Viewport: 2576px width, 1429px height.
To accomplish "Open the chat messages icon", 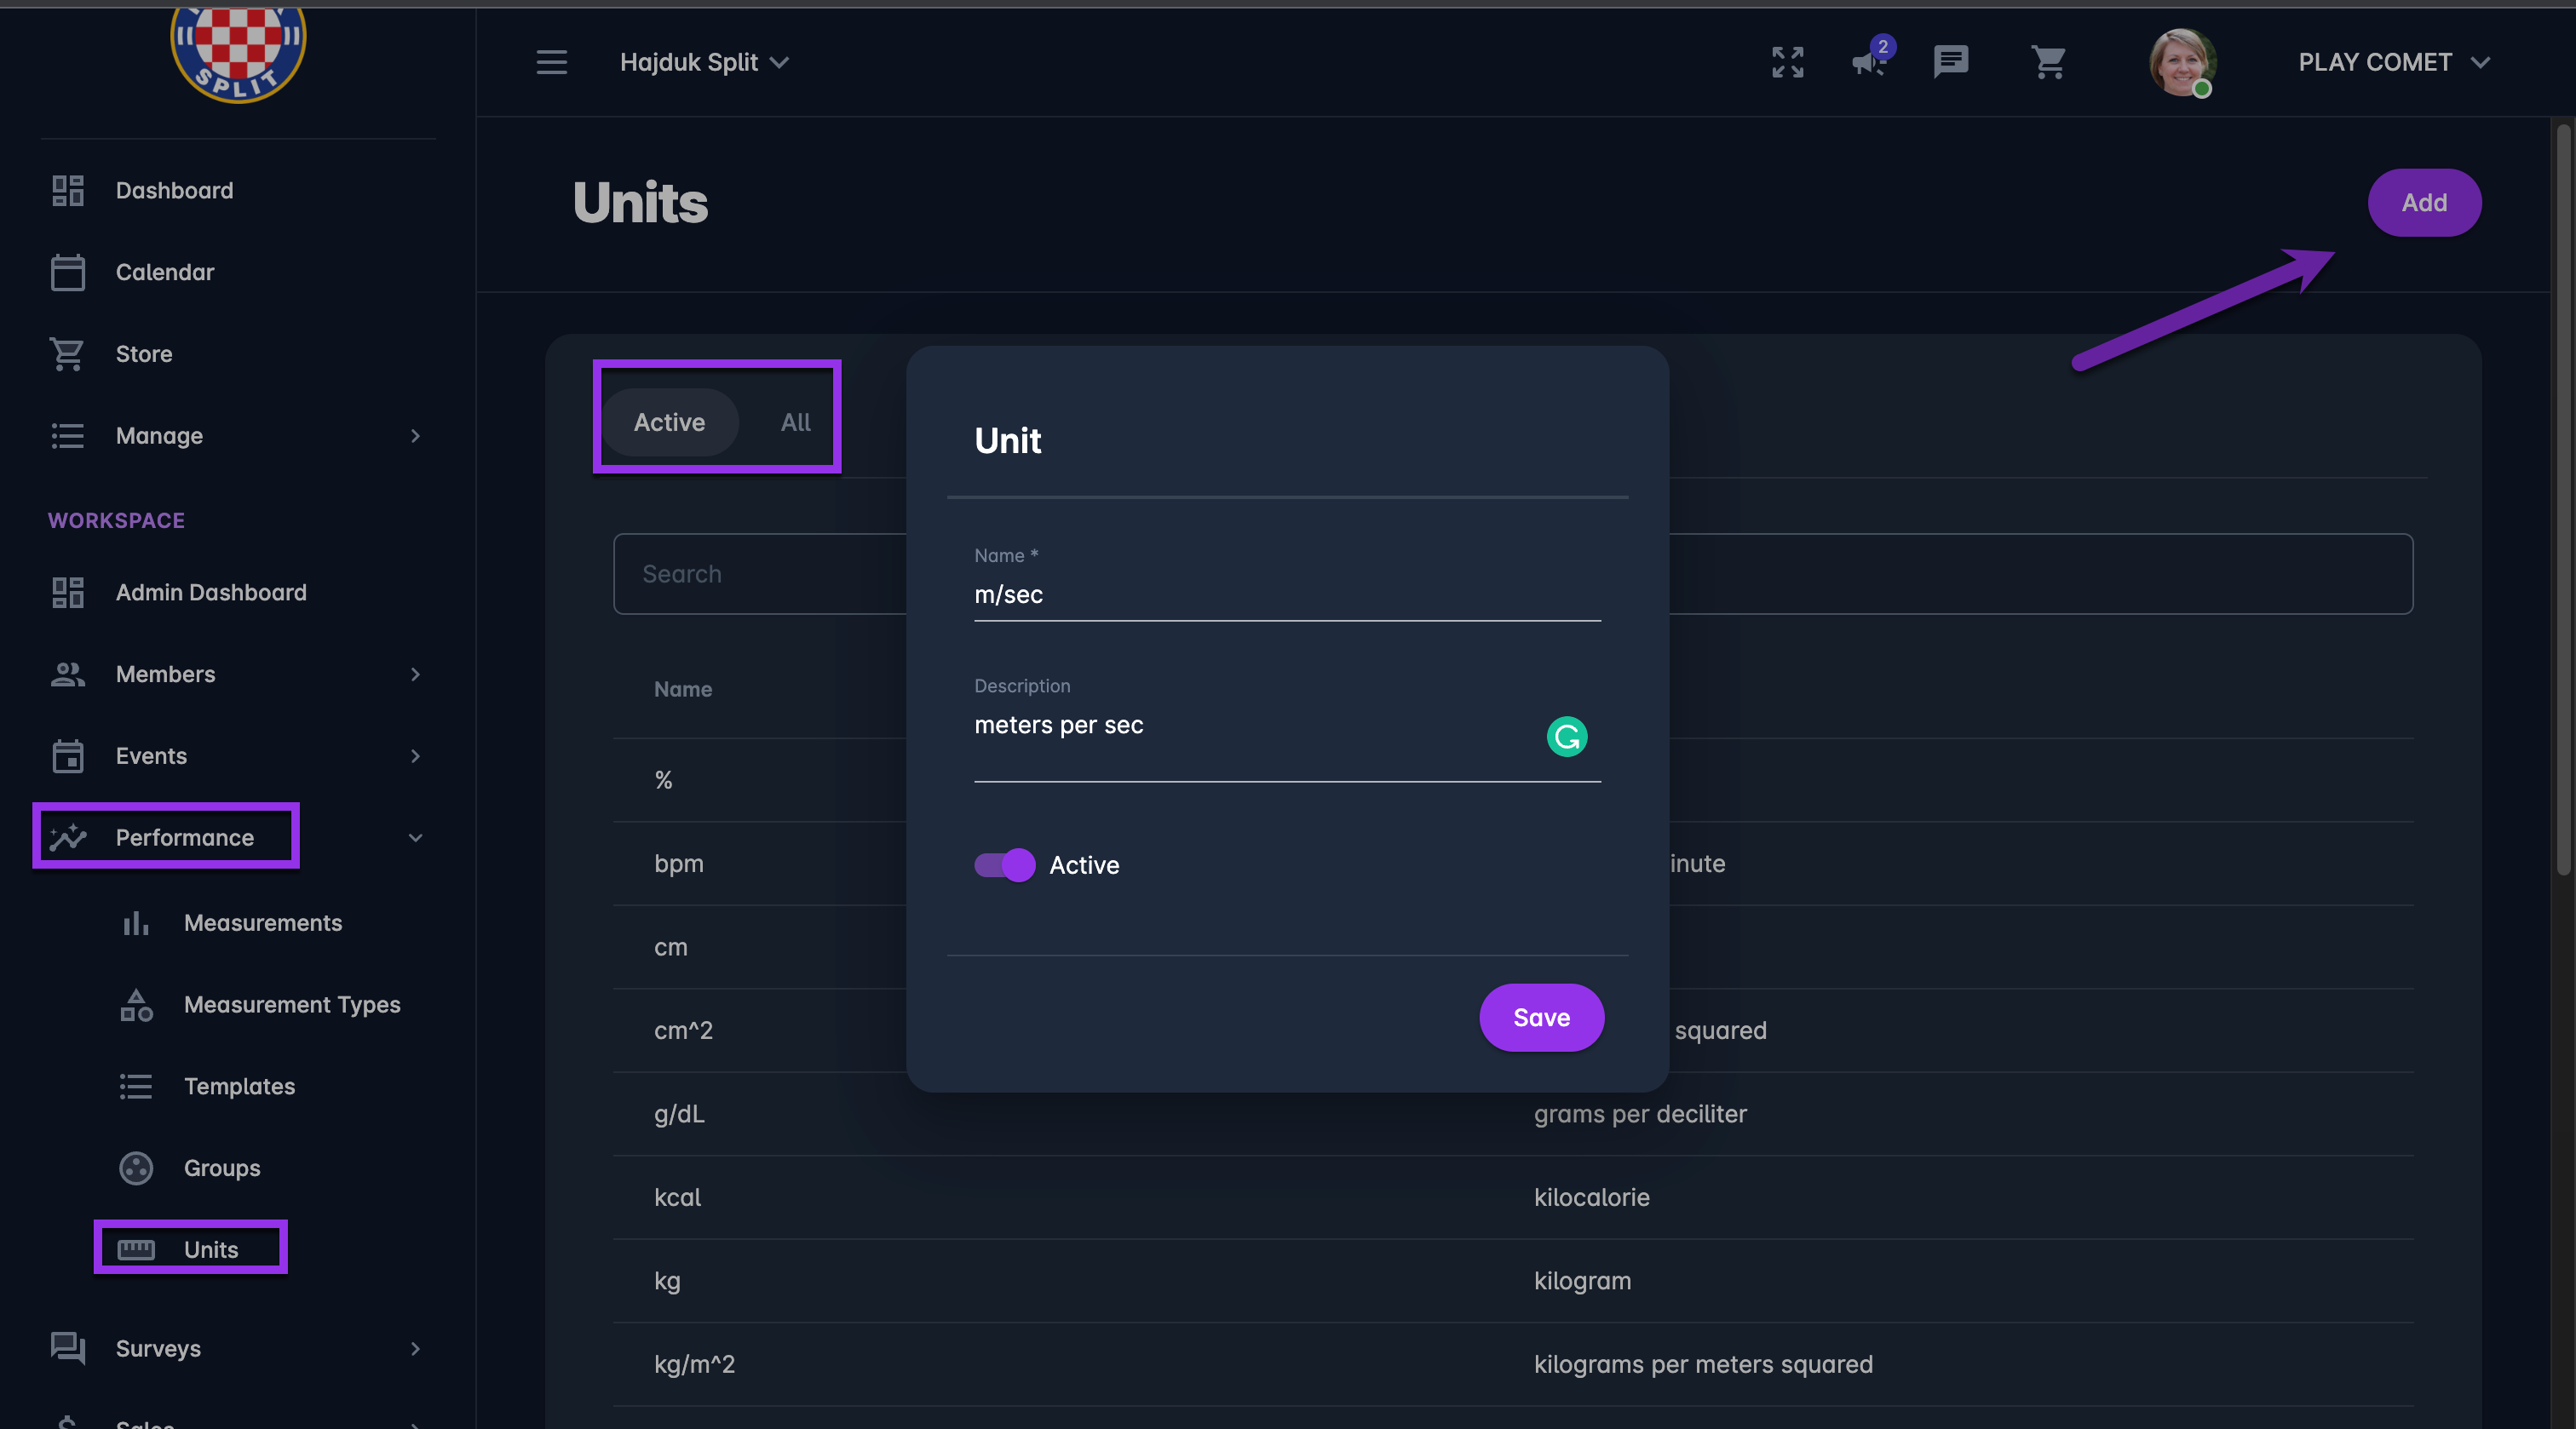I will click(x=1950, y=62).
